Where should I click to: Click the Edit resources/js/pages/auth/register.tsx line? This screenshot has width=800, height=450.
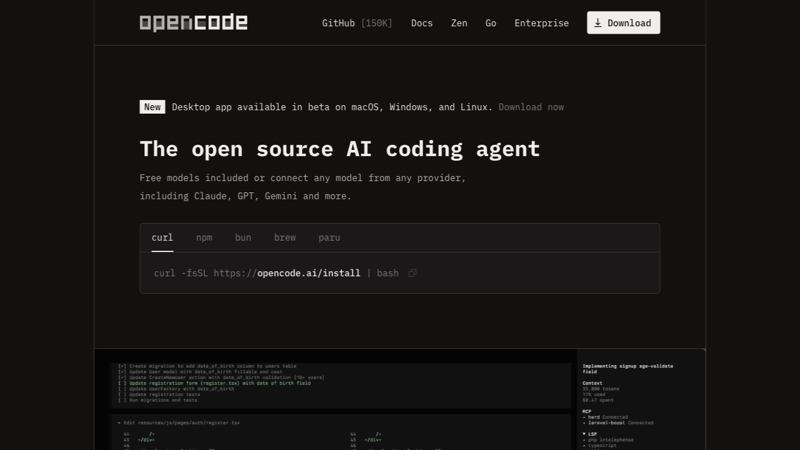click(179, 423)
